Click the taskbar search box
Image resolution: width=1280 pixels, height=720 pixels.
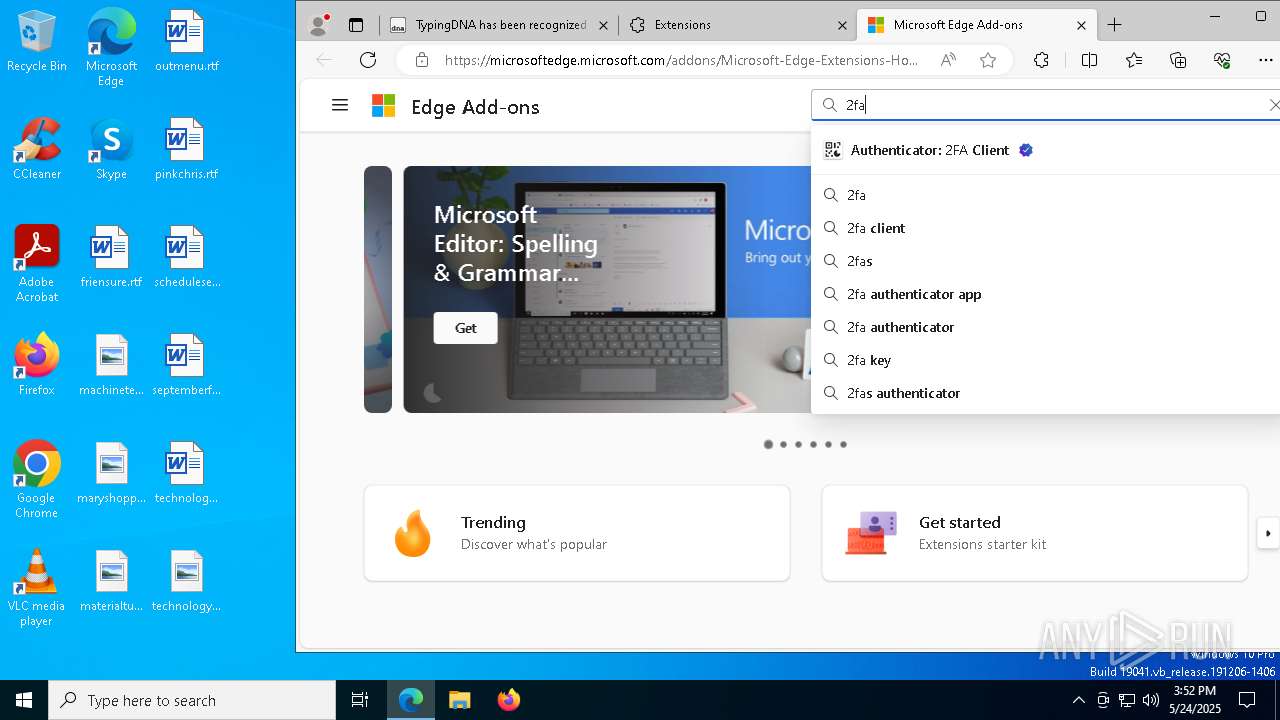pyautogui.click(x=192, y=700)
